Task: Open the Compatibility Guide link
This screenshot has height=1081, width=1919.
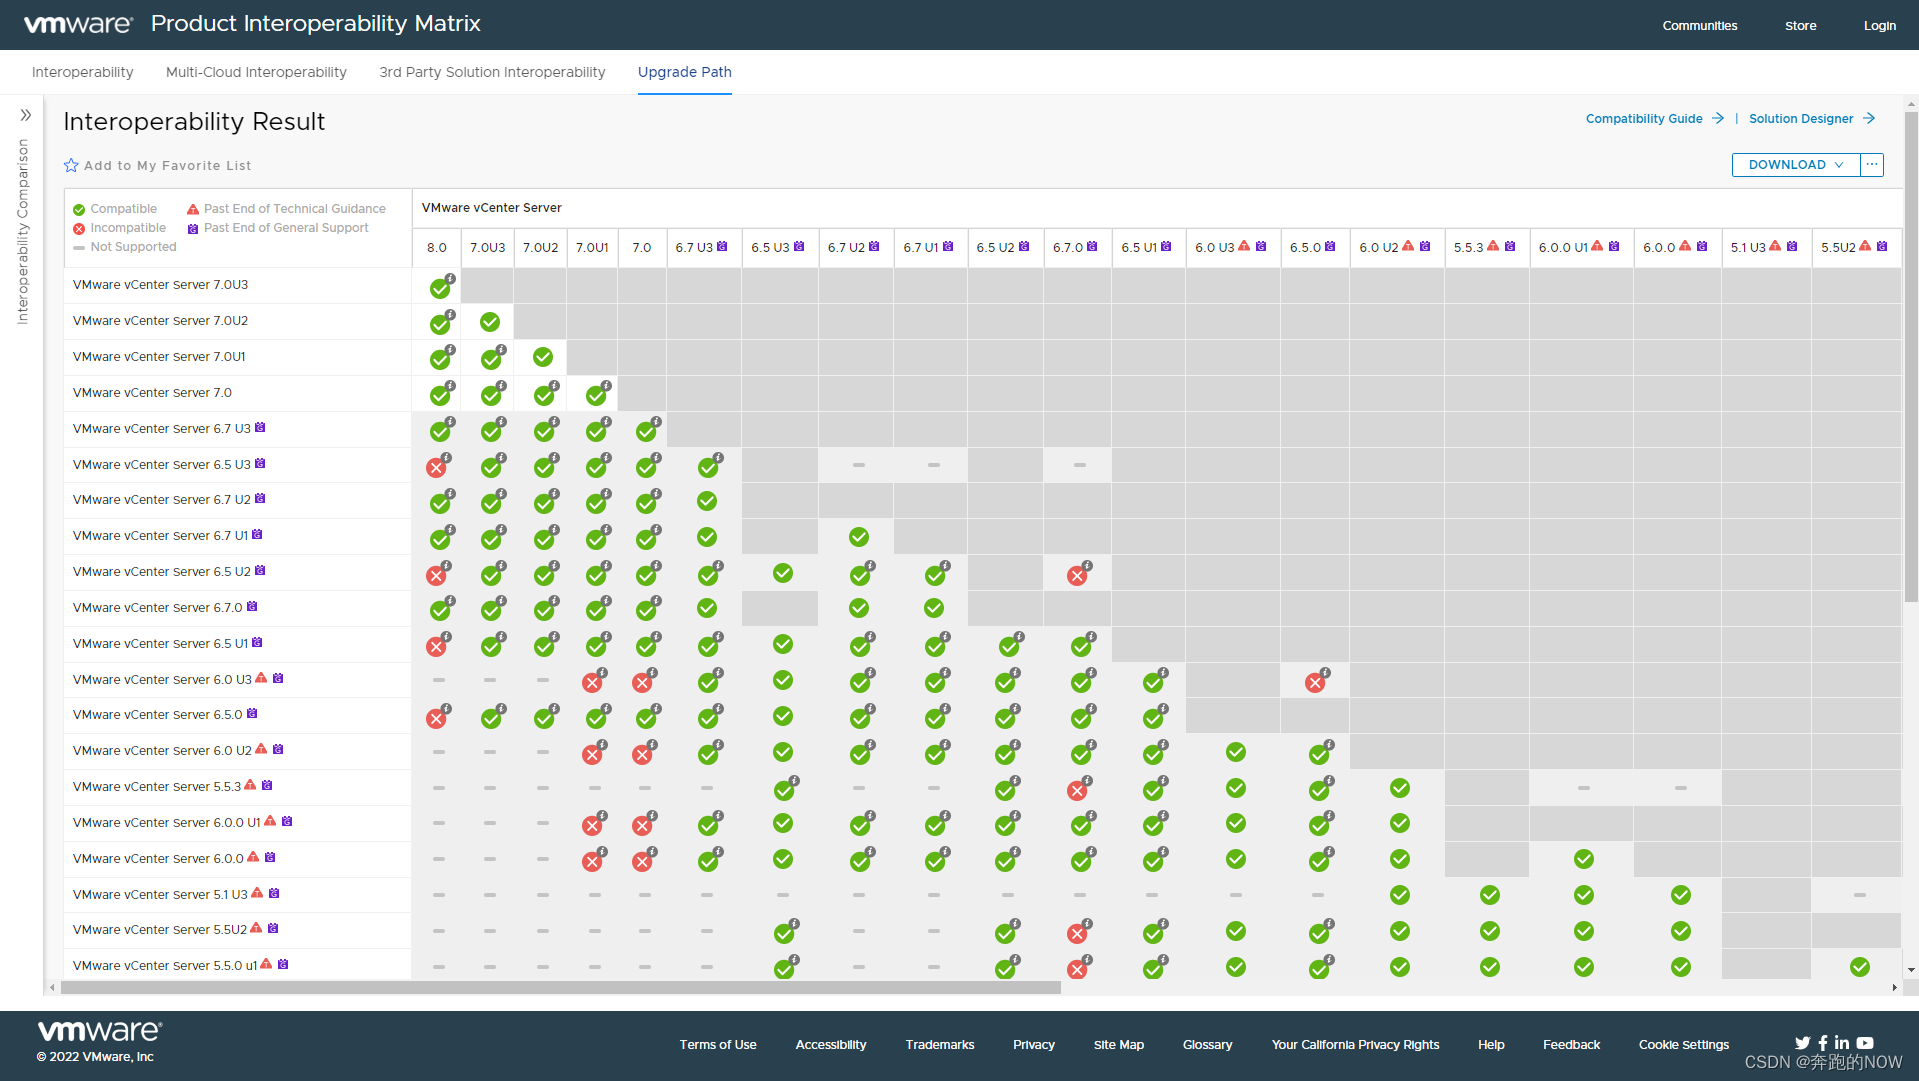Action: [x=1655, y=118]
